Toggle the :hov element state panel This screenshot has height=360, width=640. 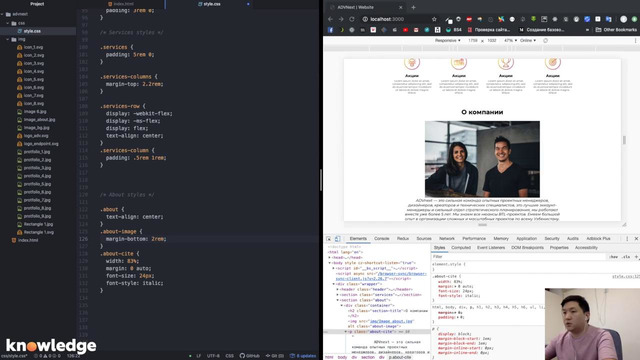click(x=613, y=257)
